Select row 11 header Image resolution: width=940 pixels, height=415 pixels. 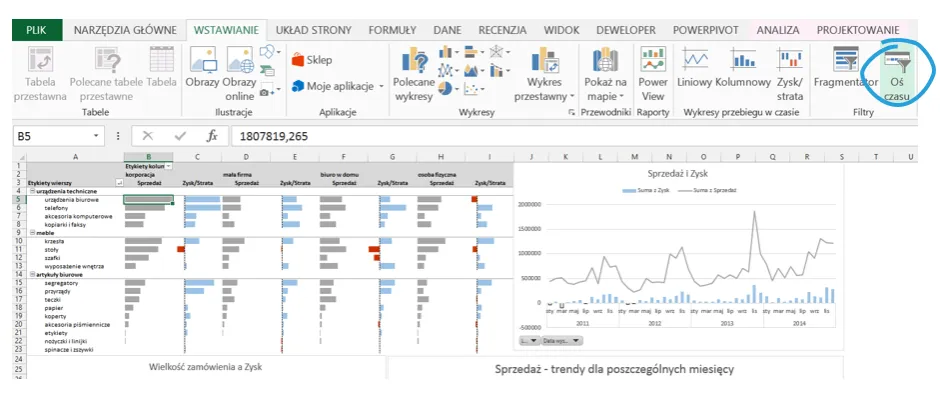click(x=20, y=249)
